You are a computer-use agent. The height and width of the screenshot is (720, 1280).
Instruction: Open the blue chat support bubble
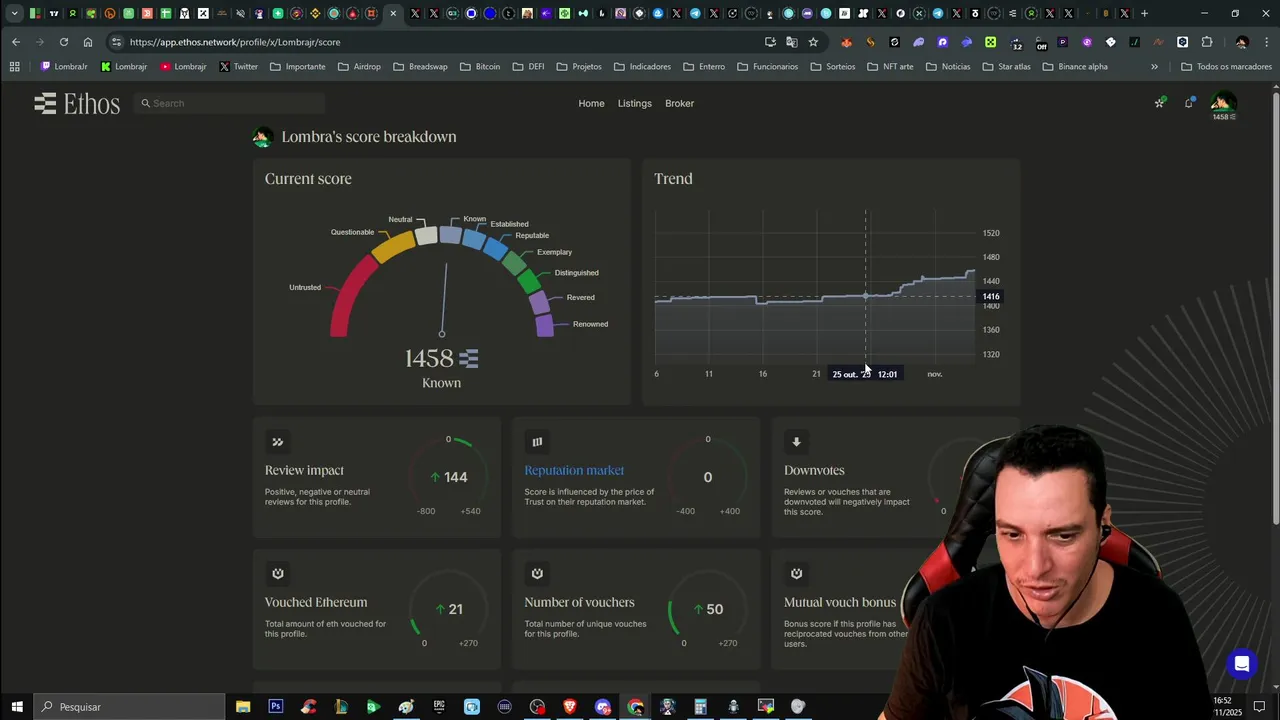tap(1241, 664)
